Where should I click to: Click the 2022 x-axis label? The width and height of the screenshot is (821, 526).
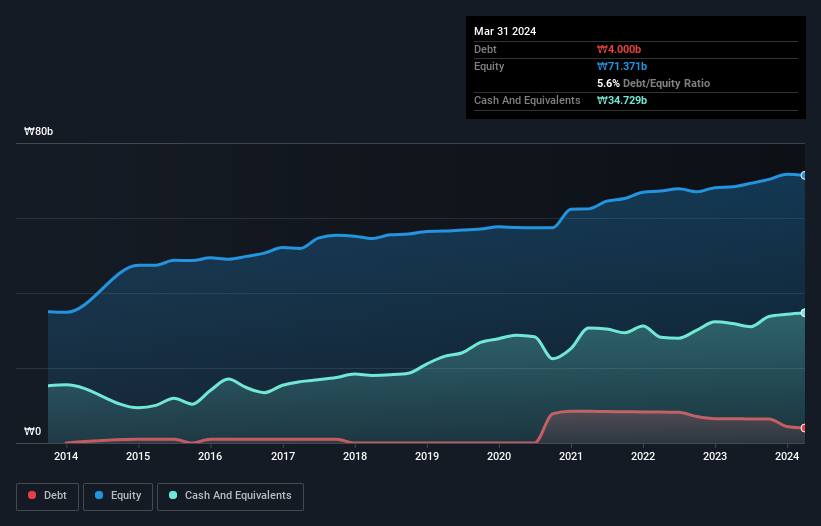643,456
